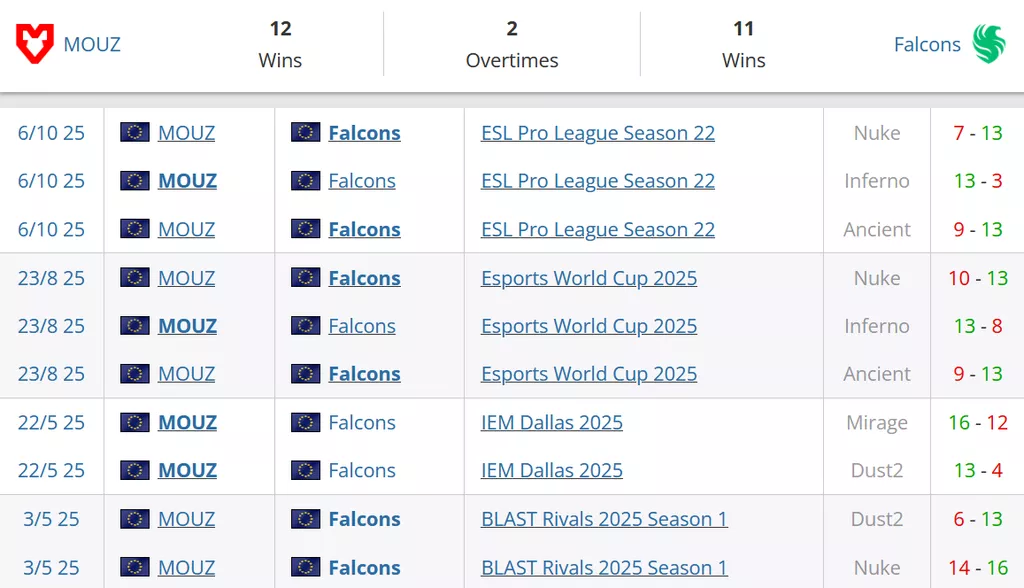Click the EU flag beside MOUZ on the 13 - 8 Inferno row
This screenshot has width=1024, height=588.
135,326
